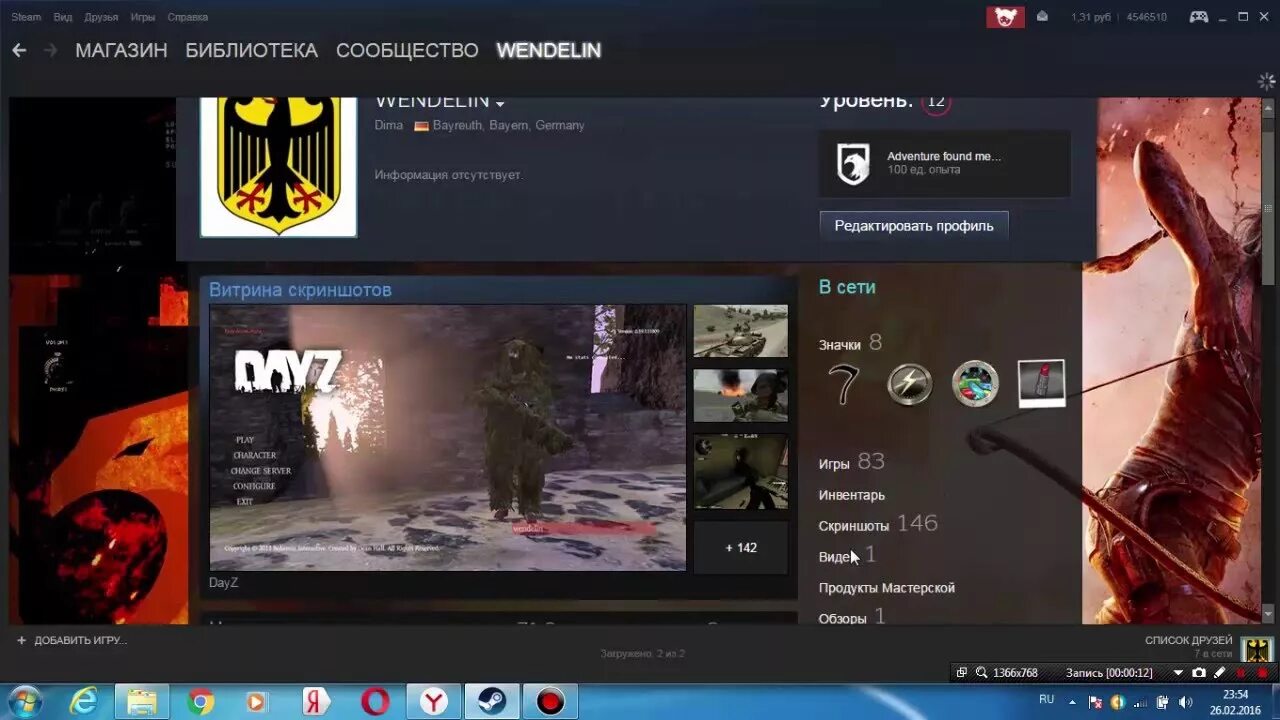
Task: Open the large DayZ showcase screenshot
Action: coord(448,438)
